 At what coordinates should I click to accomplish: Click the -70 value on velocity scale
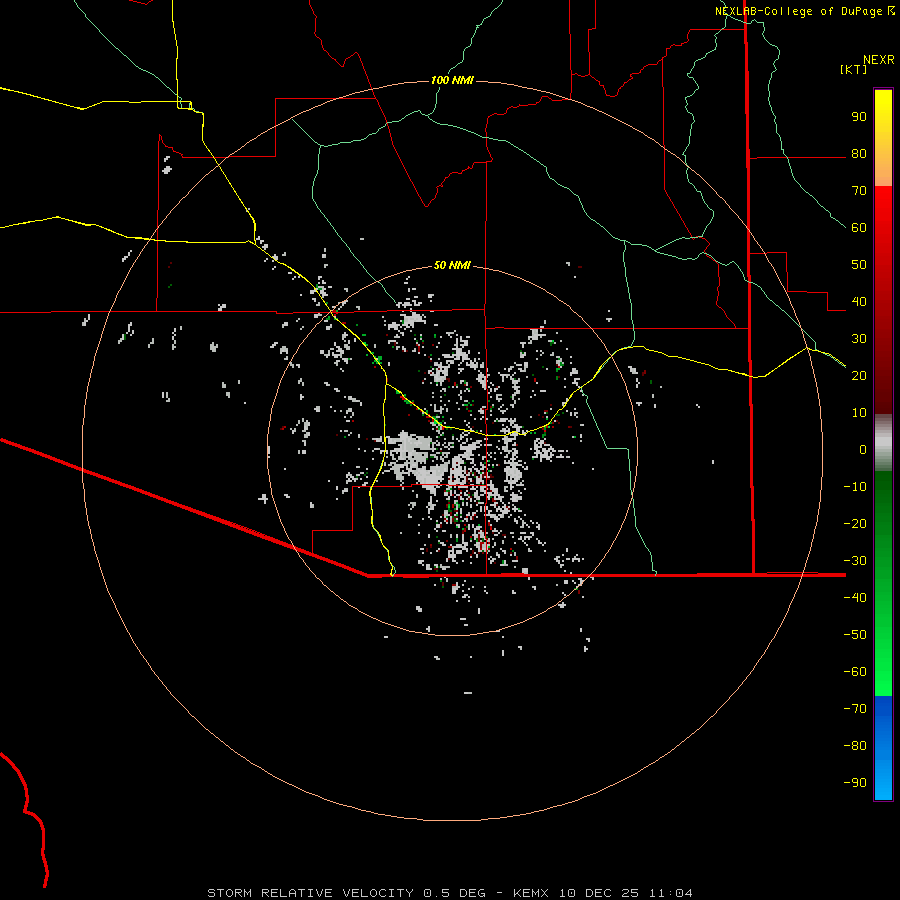pos(855,709)
